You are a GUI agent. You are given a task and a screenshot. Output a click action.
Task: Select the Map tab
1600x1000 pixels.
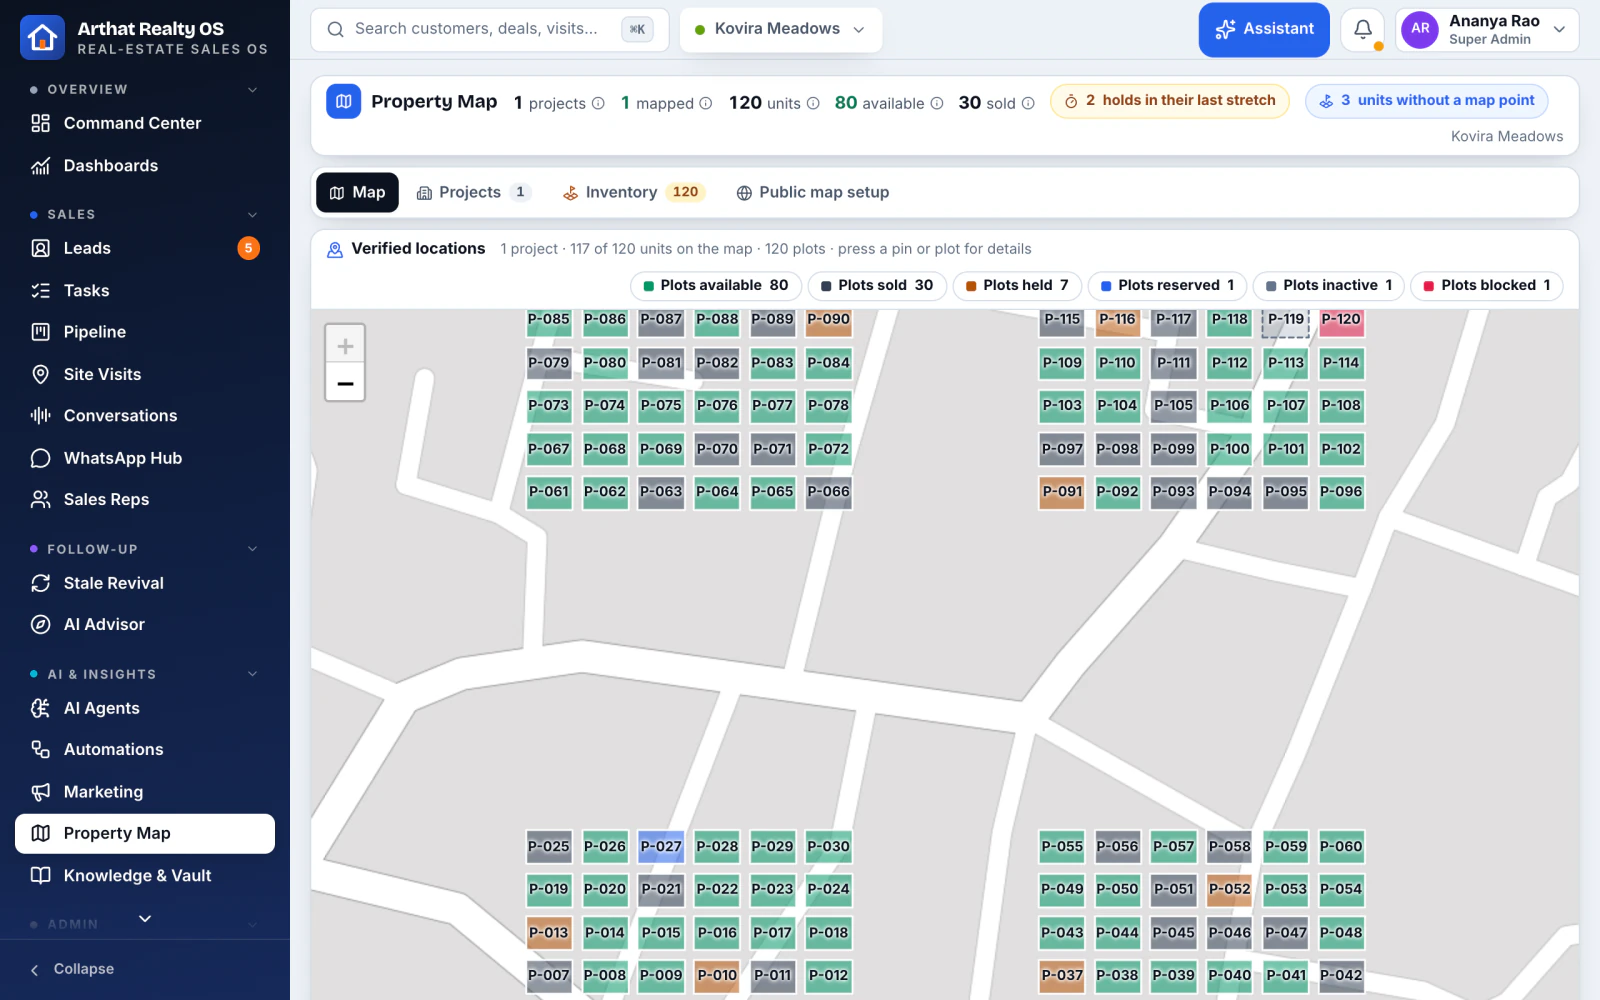point(357,193)
